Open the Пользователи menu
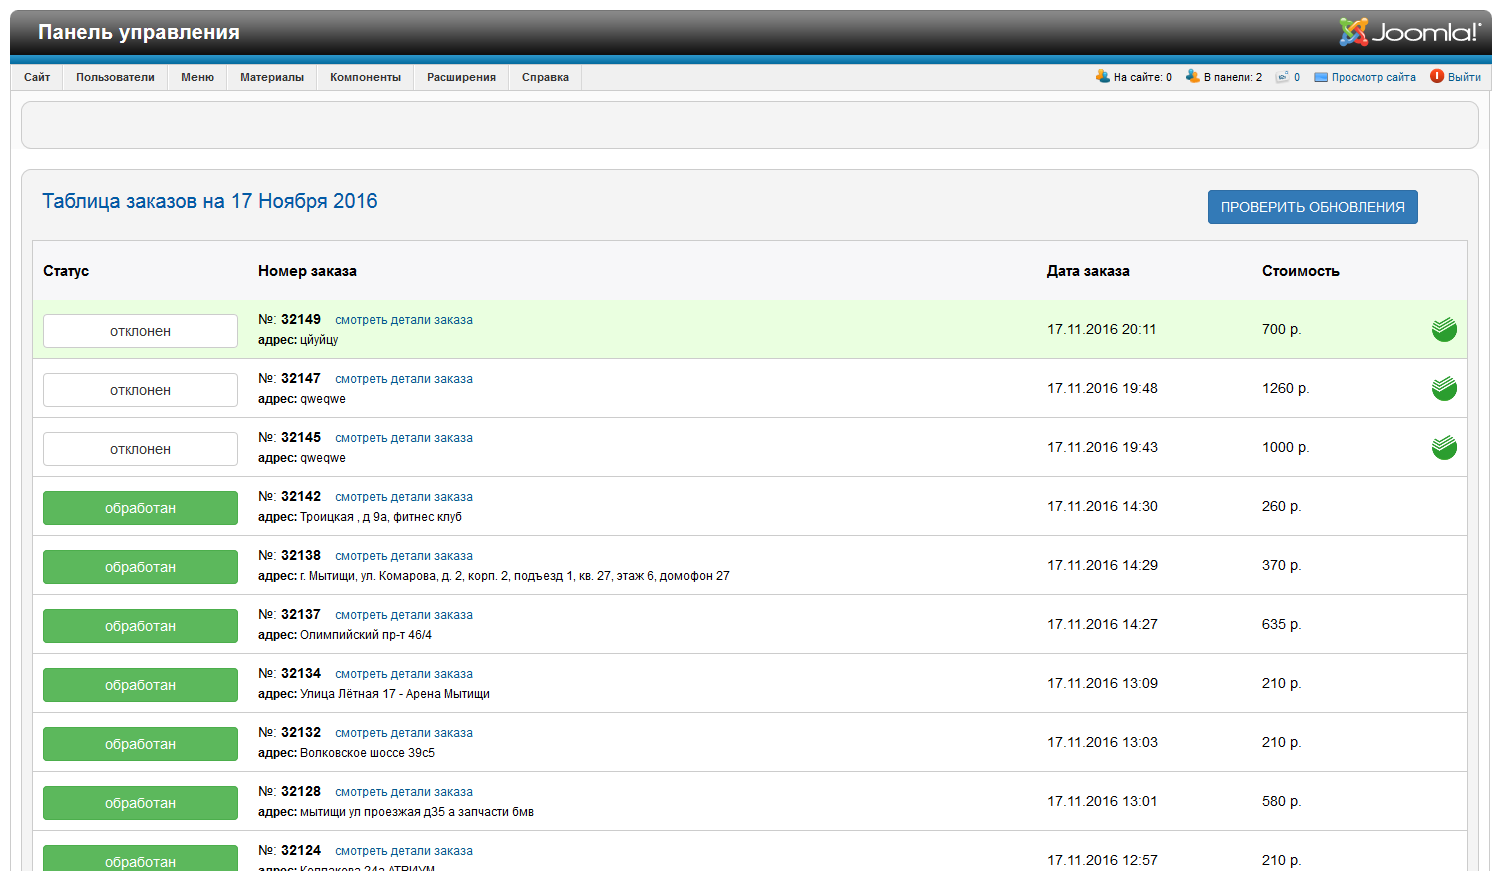The height and width of the screenshot is (871, 1502). [115, 77]
